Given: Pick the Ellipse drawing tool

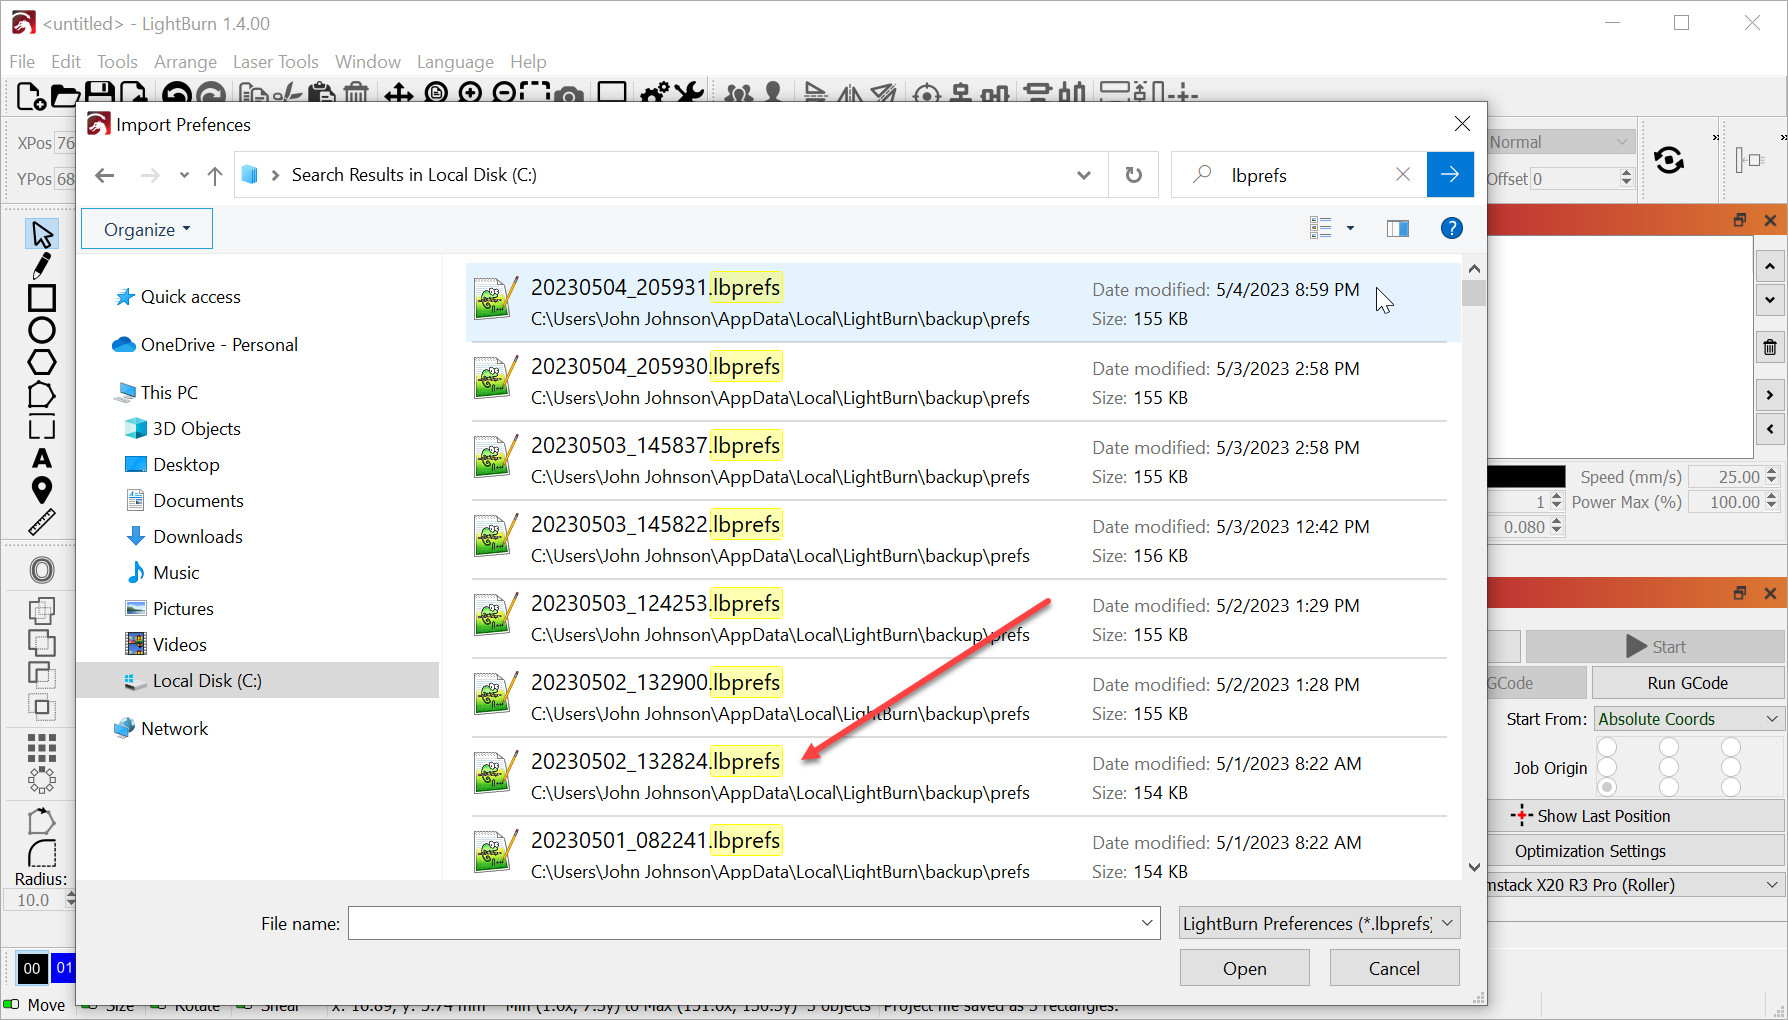Looking at the screenshot, I should (42, 330).
